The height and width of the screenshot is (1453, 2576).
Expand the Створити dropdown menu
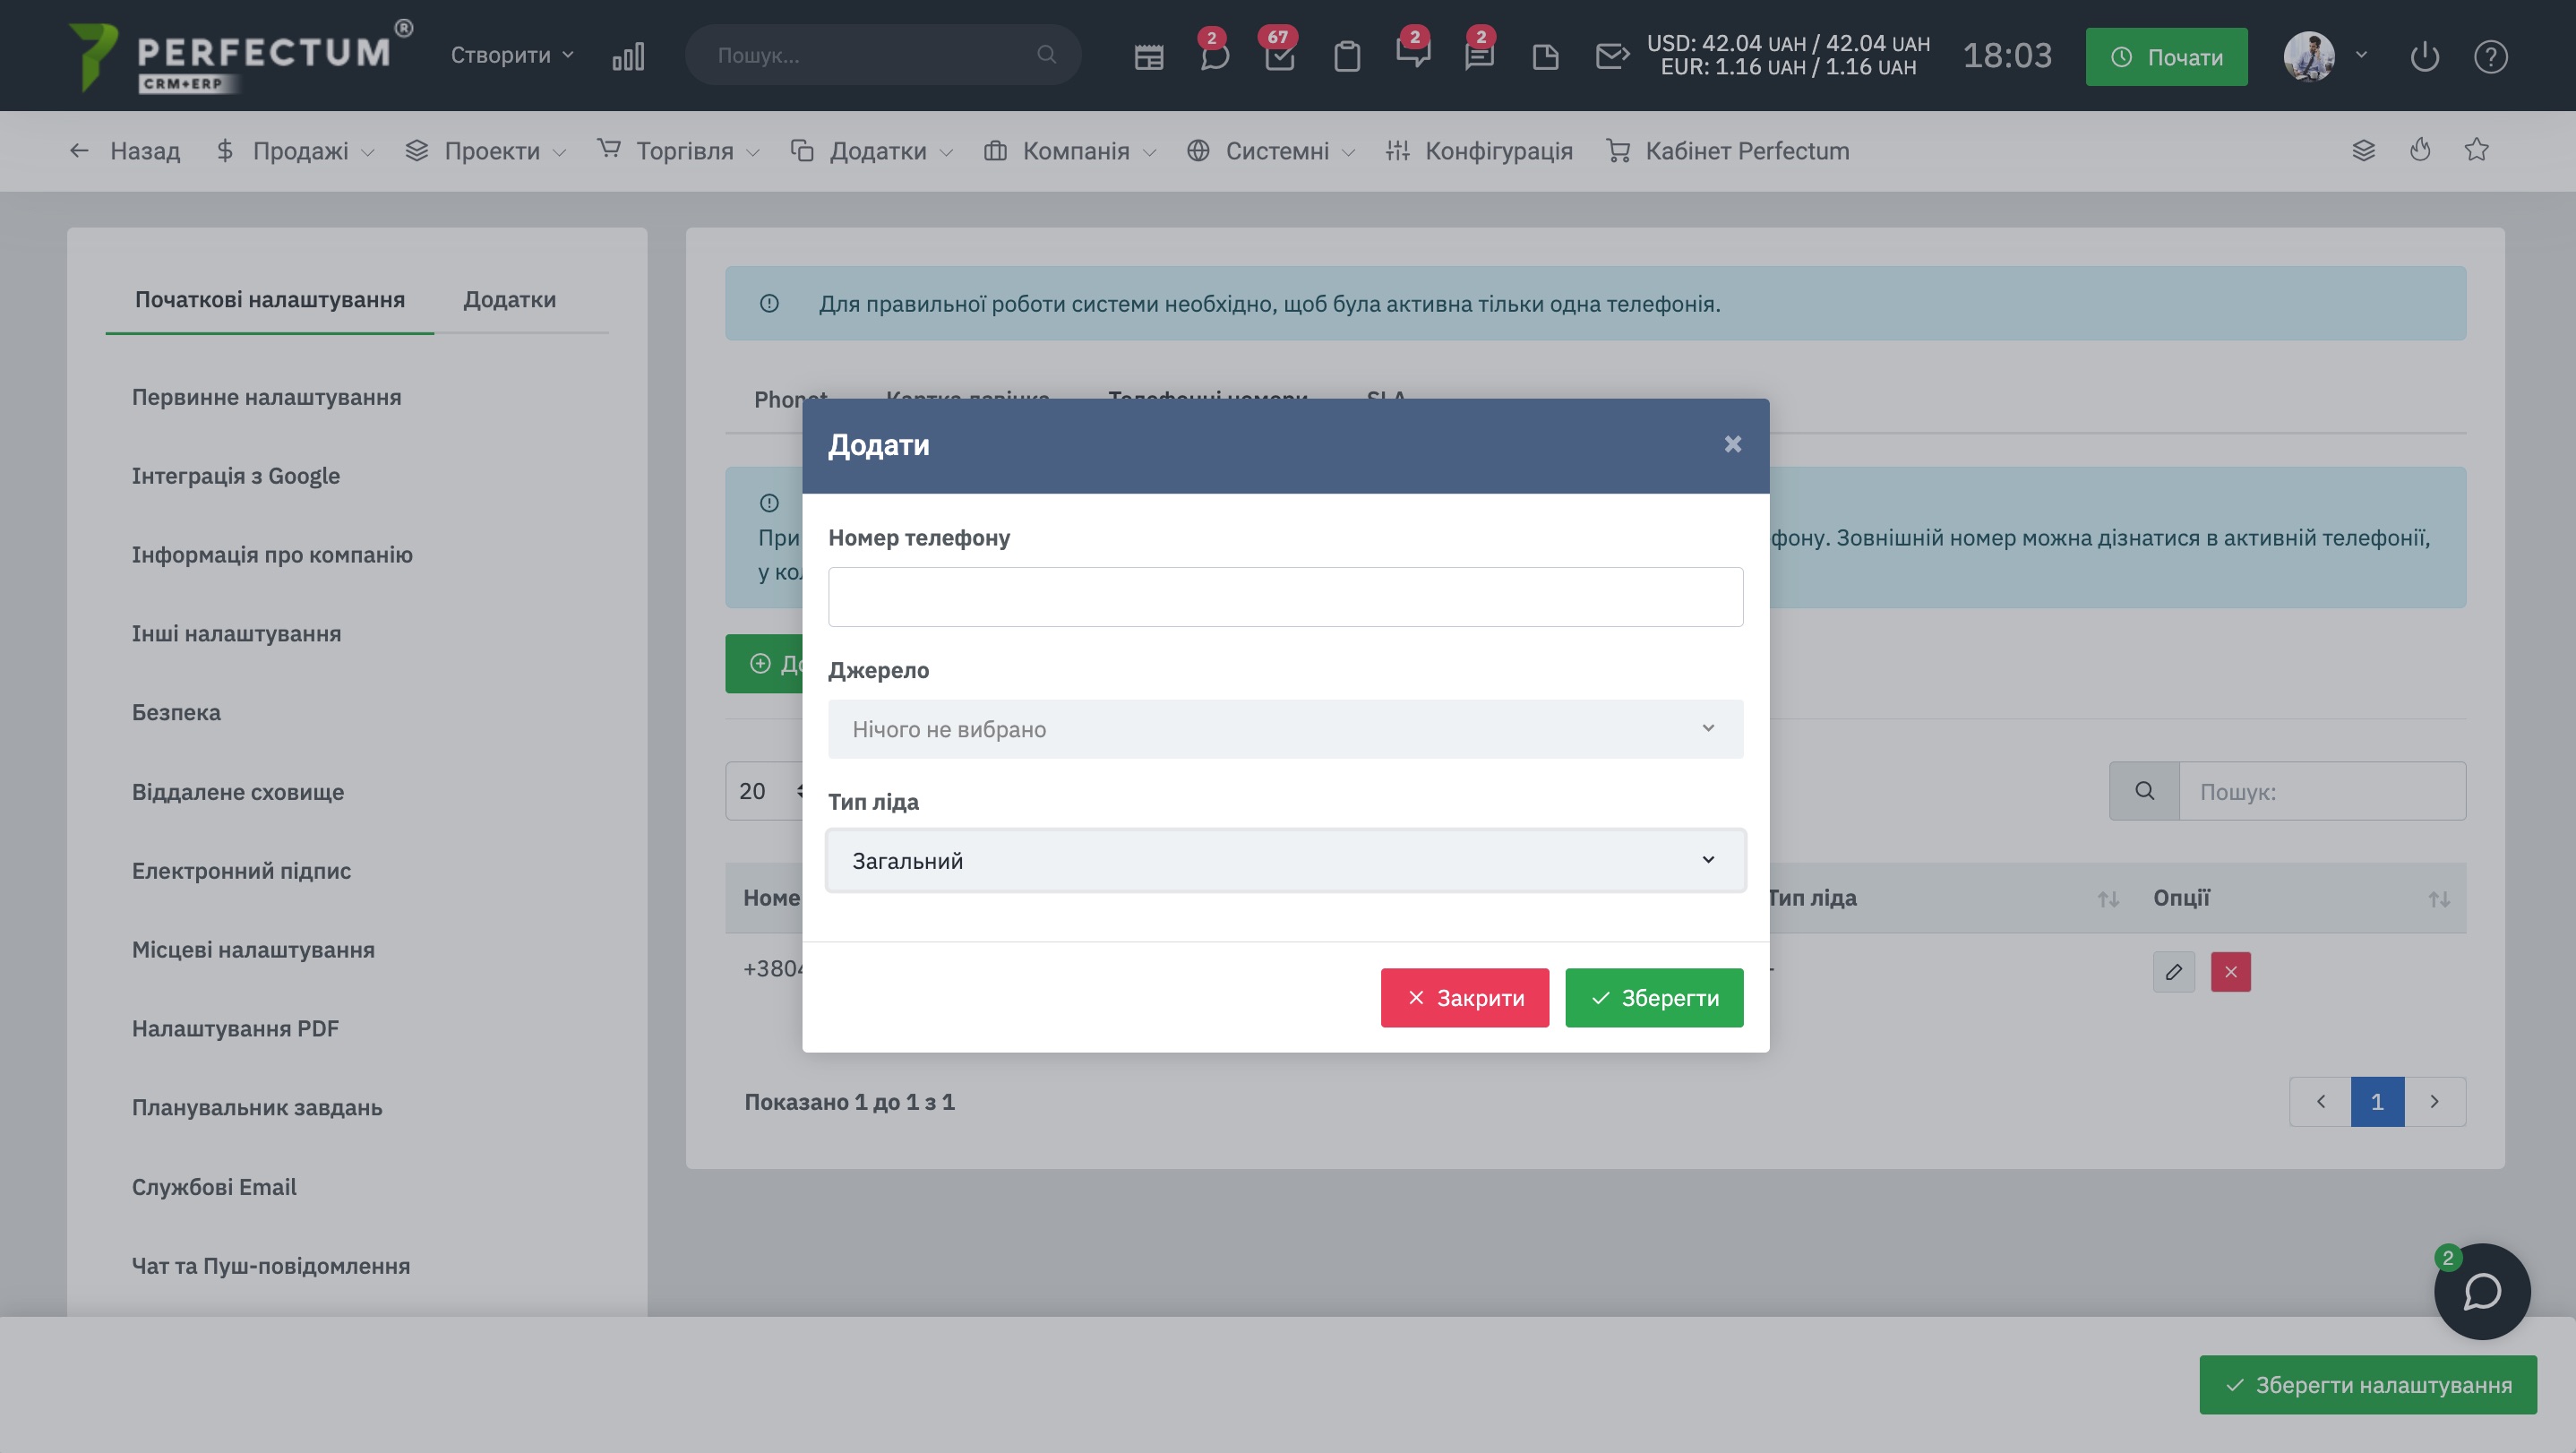pyautogui.click(x=512, y=55)
